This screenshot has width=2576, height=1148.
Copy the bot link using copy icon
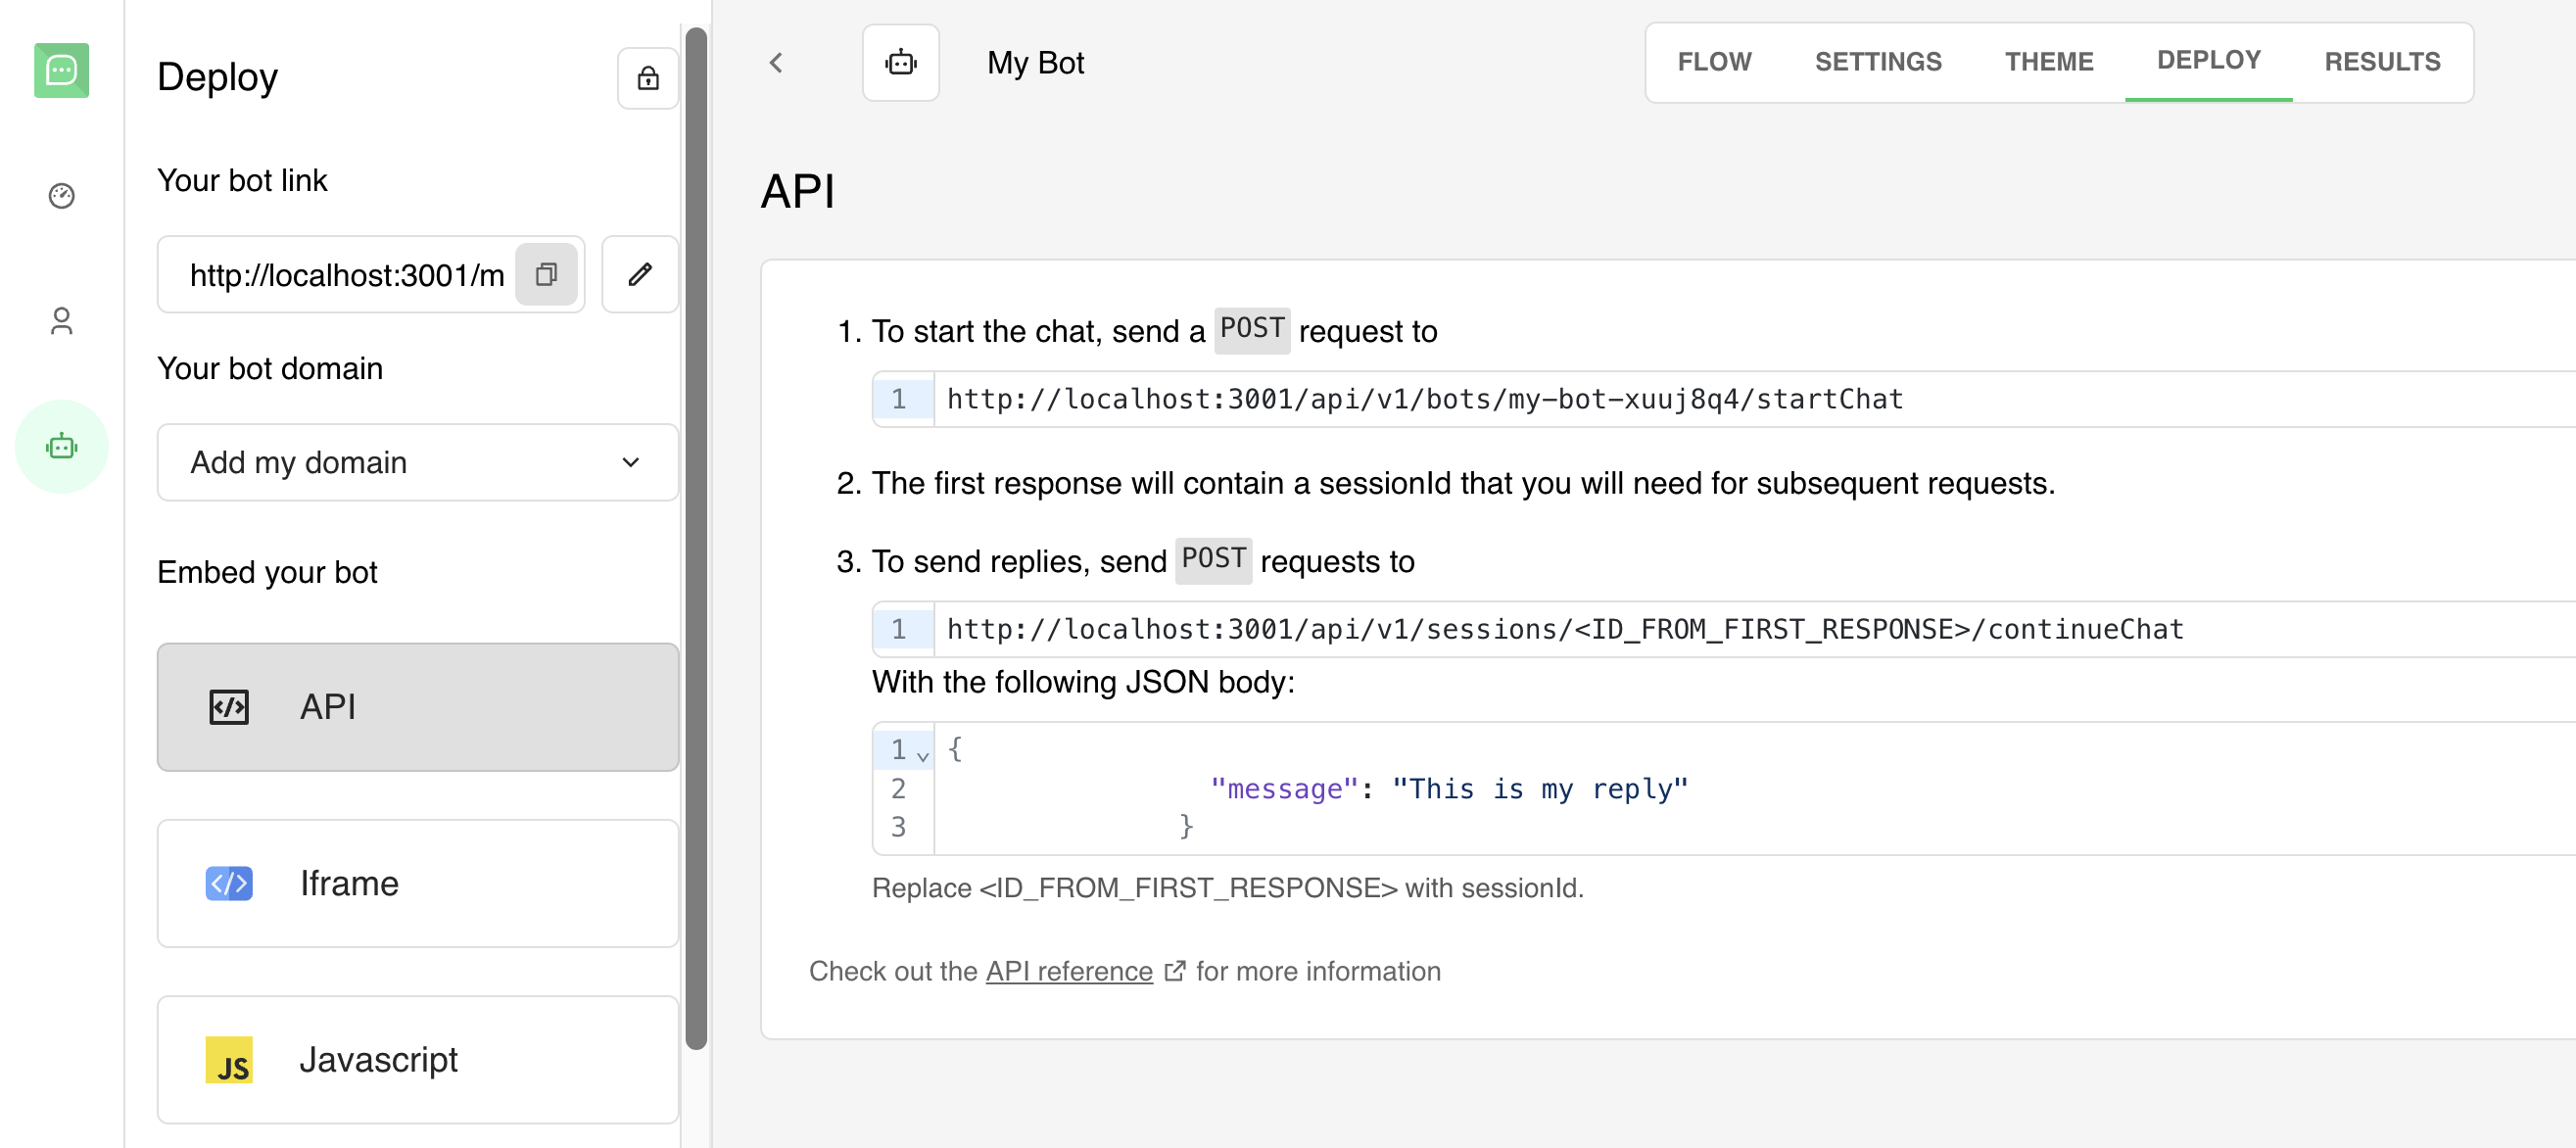point(546,274)
